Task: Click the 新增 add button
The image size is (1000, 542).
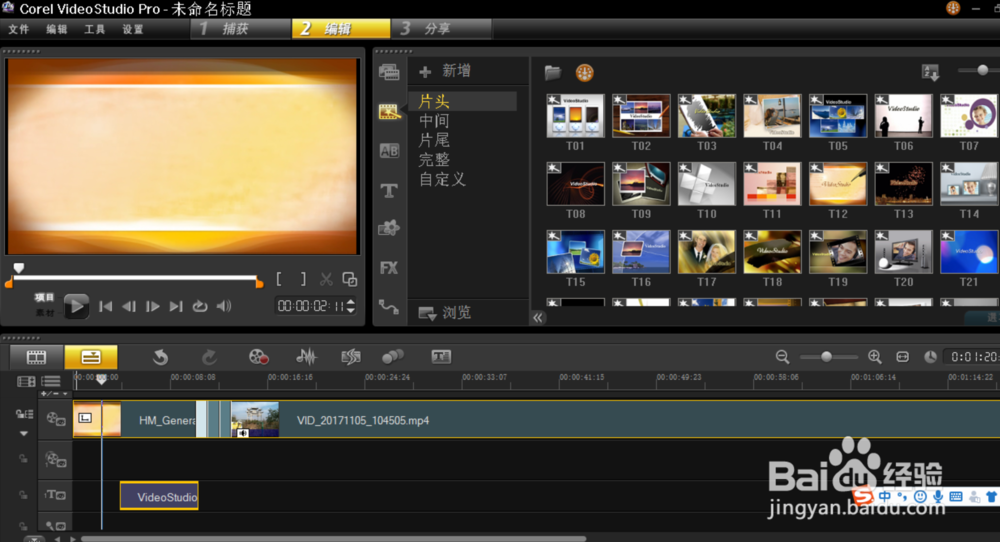Action: (x=445, y=71)
